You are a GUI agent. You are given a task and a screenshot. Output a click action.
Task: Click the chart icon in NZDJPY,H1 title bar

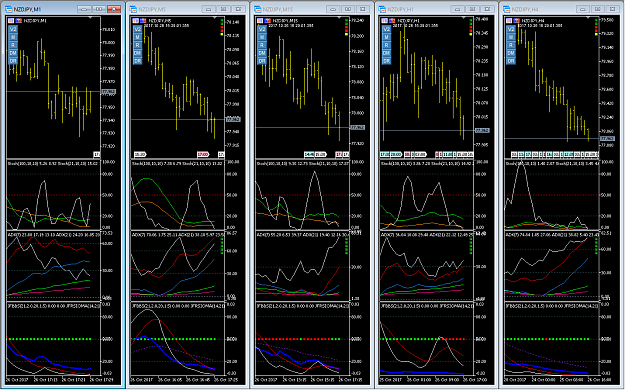click(382, 9)
